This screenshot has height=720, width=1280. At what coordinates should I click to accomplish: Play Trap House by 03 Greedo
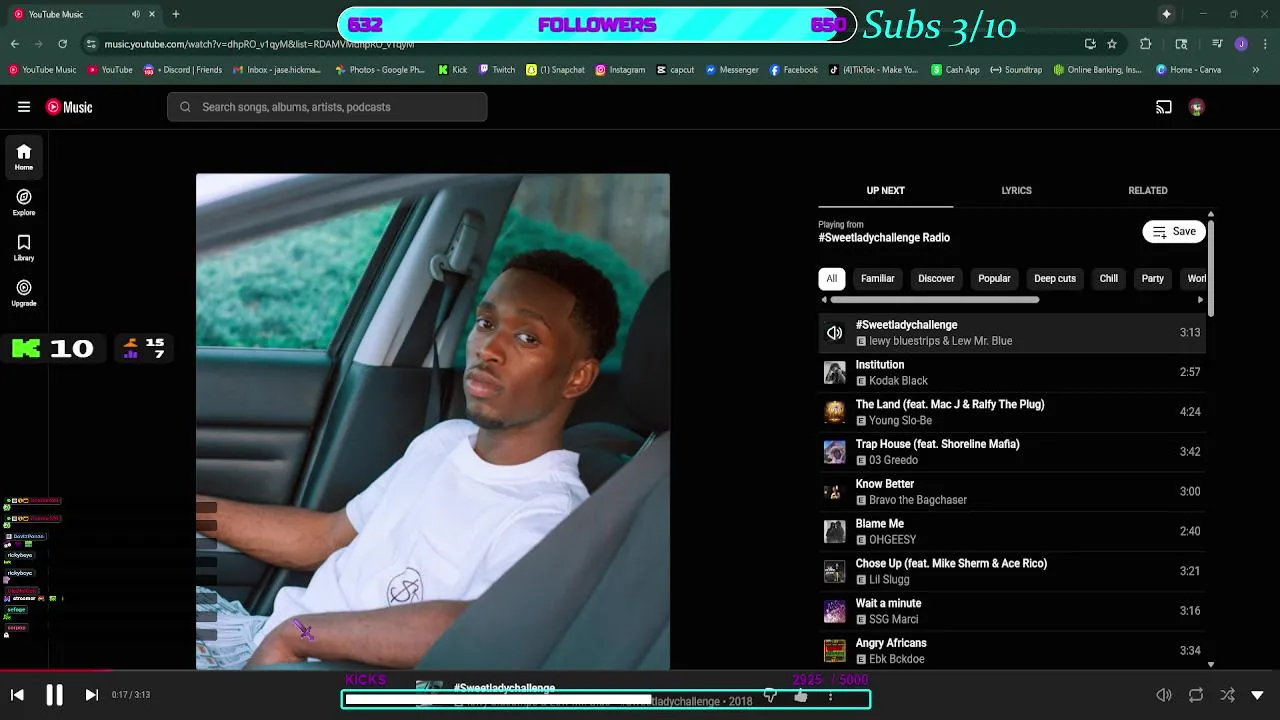(1012, 452)
